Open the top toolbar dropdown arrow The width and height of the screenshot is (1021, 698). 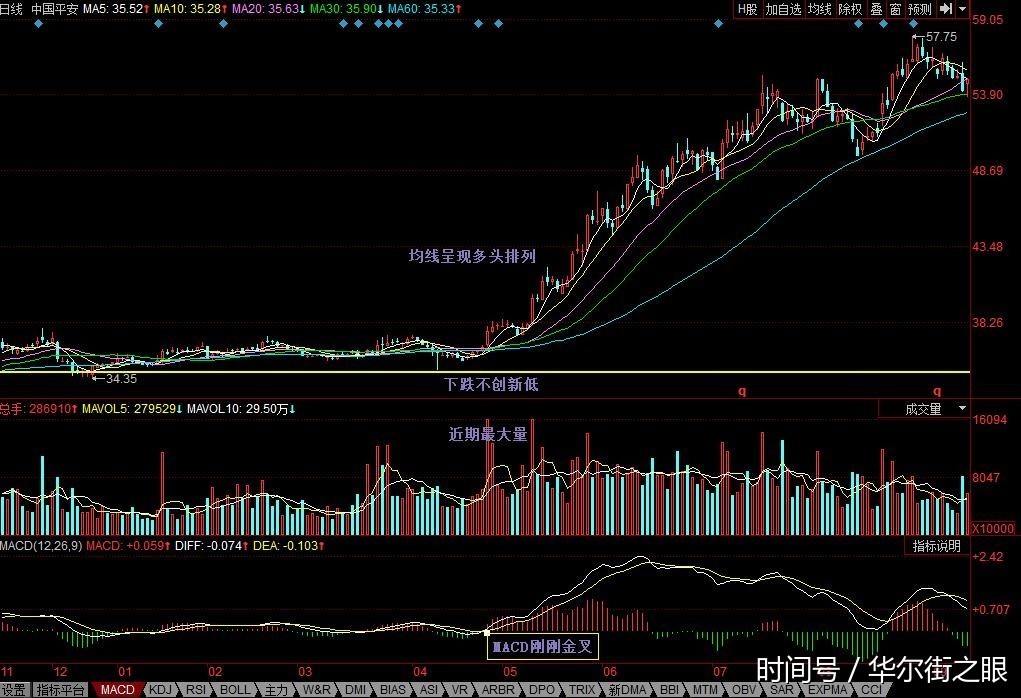[962, 9]
